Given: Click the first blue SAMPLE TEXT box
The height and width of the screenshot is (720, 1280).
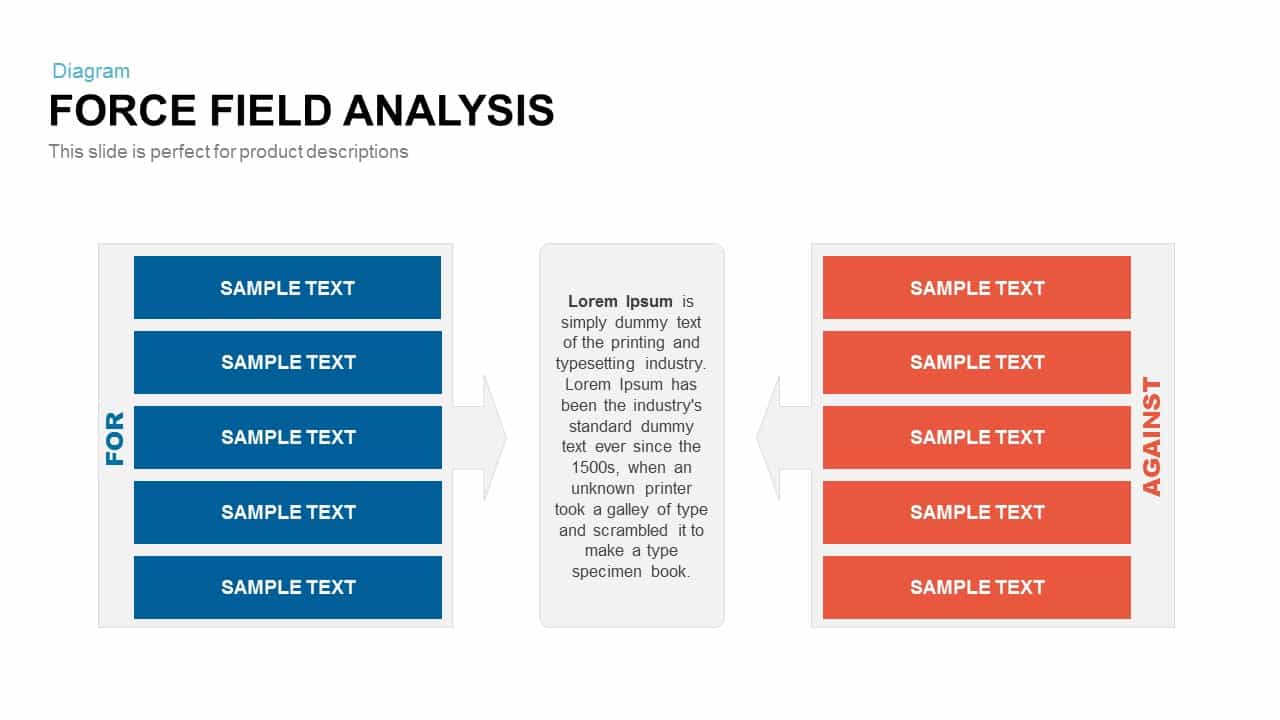Looking at the screenshot, I should coord(287,287).
